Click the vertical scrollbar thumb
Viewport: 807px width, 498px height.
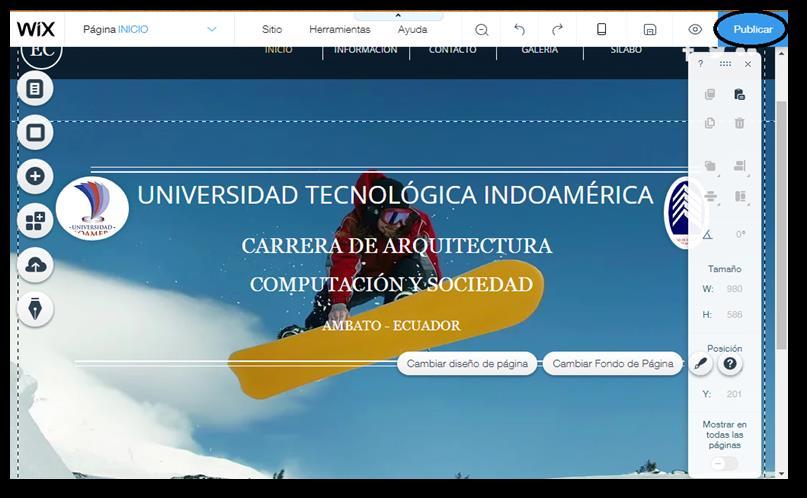(x=781, y=225)
